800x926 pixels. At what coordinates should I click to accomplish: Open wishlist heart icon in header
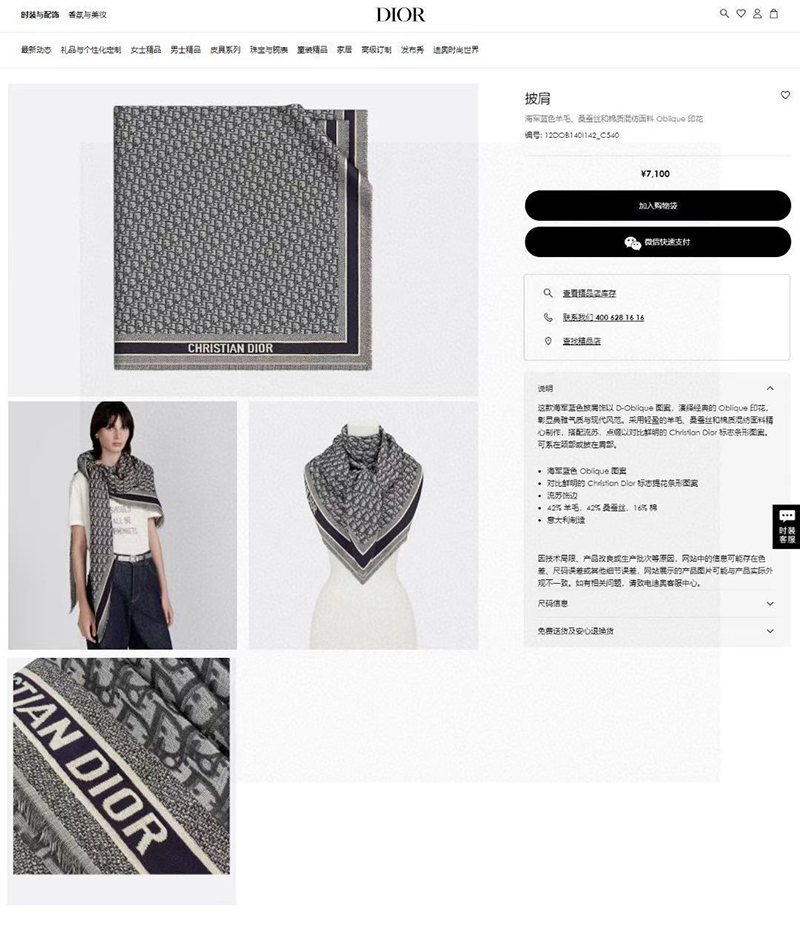click(x=740, y=14)
